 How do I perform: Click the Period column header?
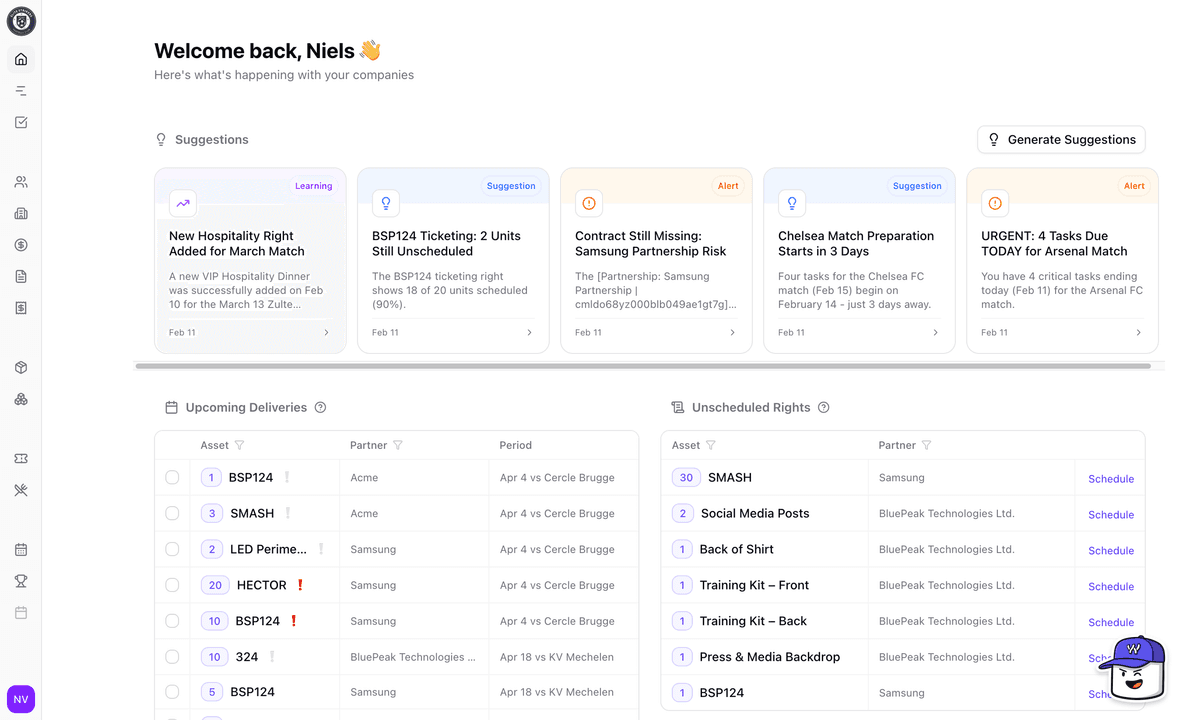(x=516, y=445)
